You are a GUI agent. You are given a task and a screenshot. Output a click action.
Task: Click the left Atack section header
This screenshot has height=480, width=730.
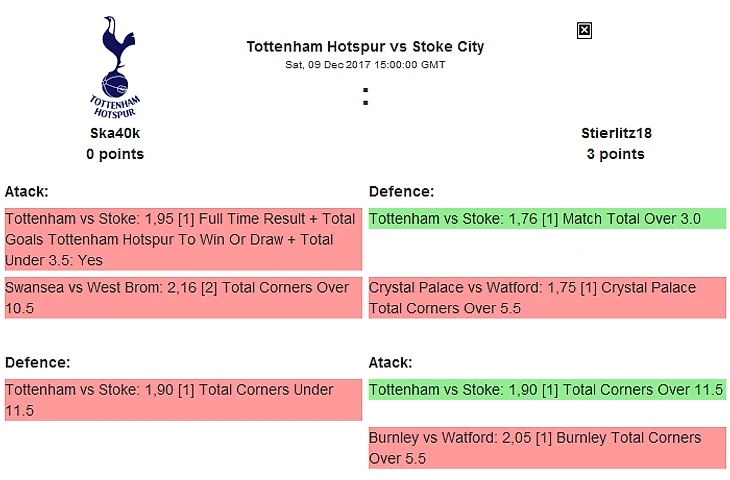[27, 191]
